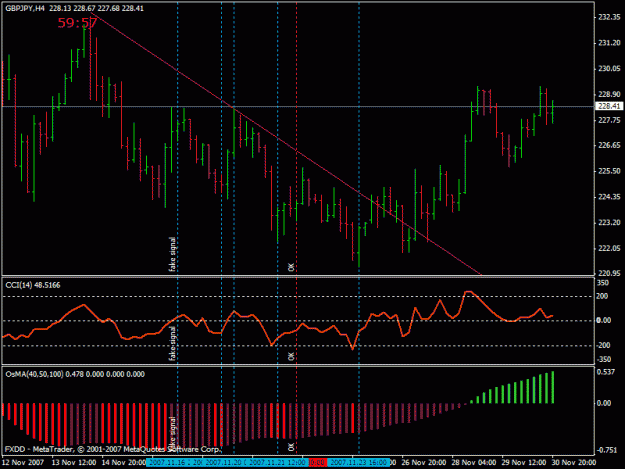
Task: Select the red vertical line time marker
Action: tap(317, 463)
